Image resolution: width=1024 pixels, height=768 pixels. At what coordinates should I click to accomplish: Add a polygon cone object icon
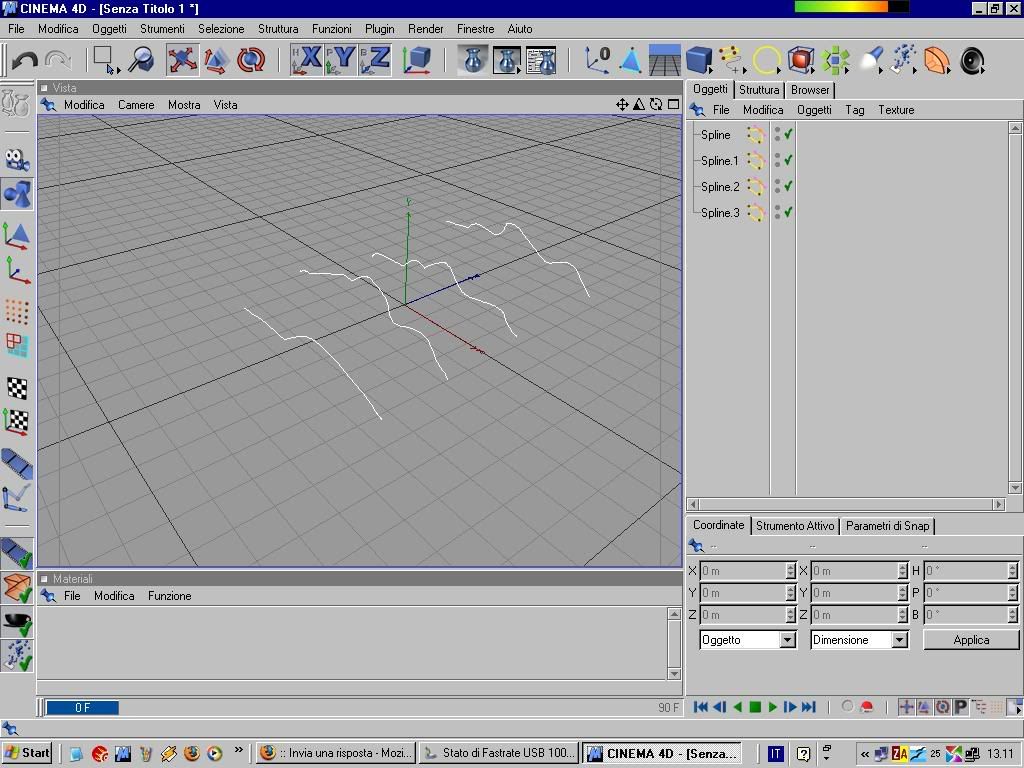(630, 60)
